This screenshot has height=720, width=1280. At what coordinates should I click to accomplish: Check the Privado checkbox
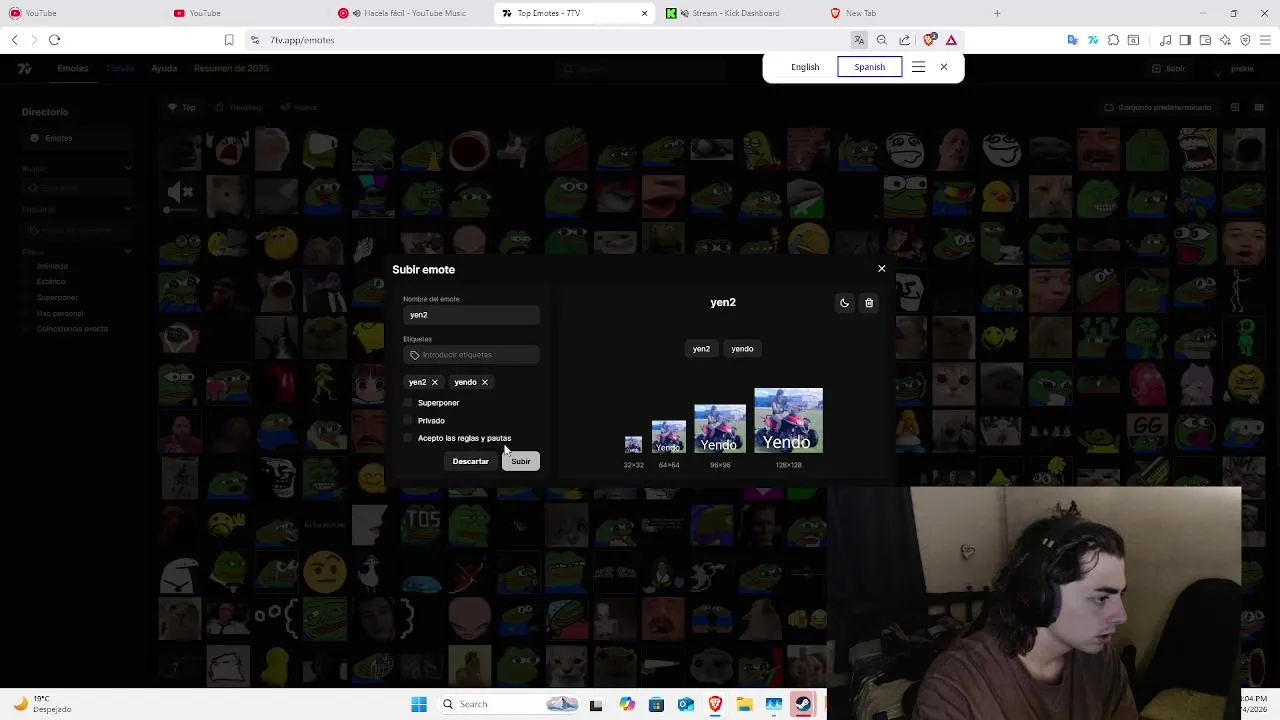click(x=408, y=421)
